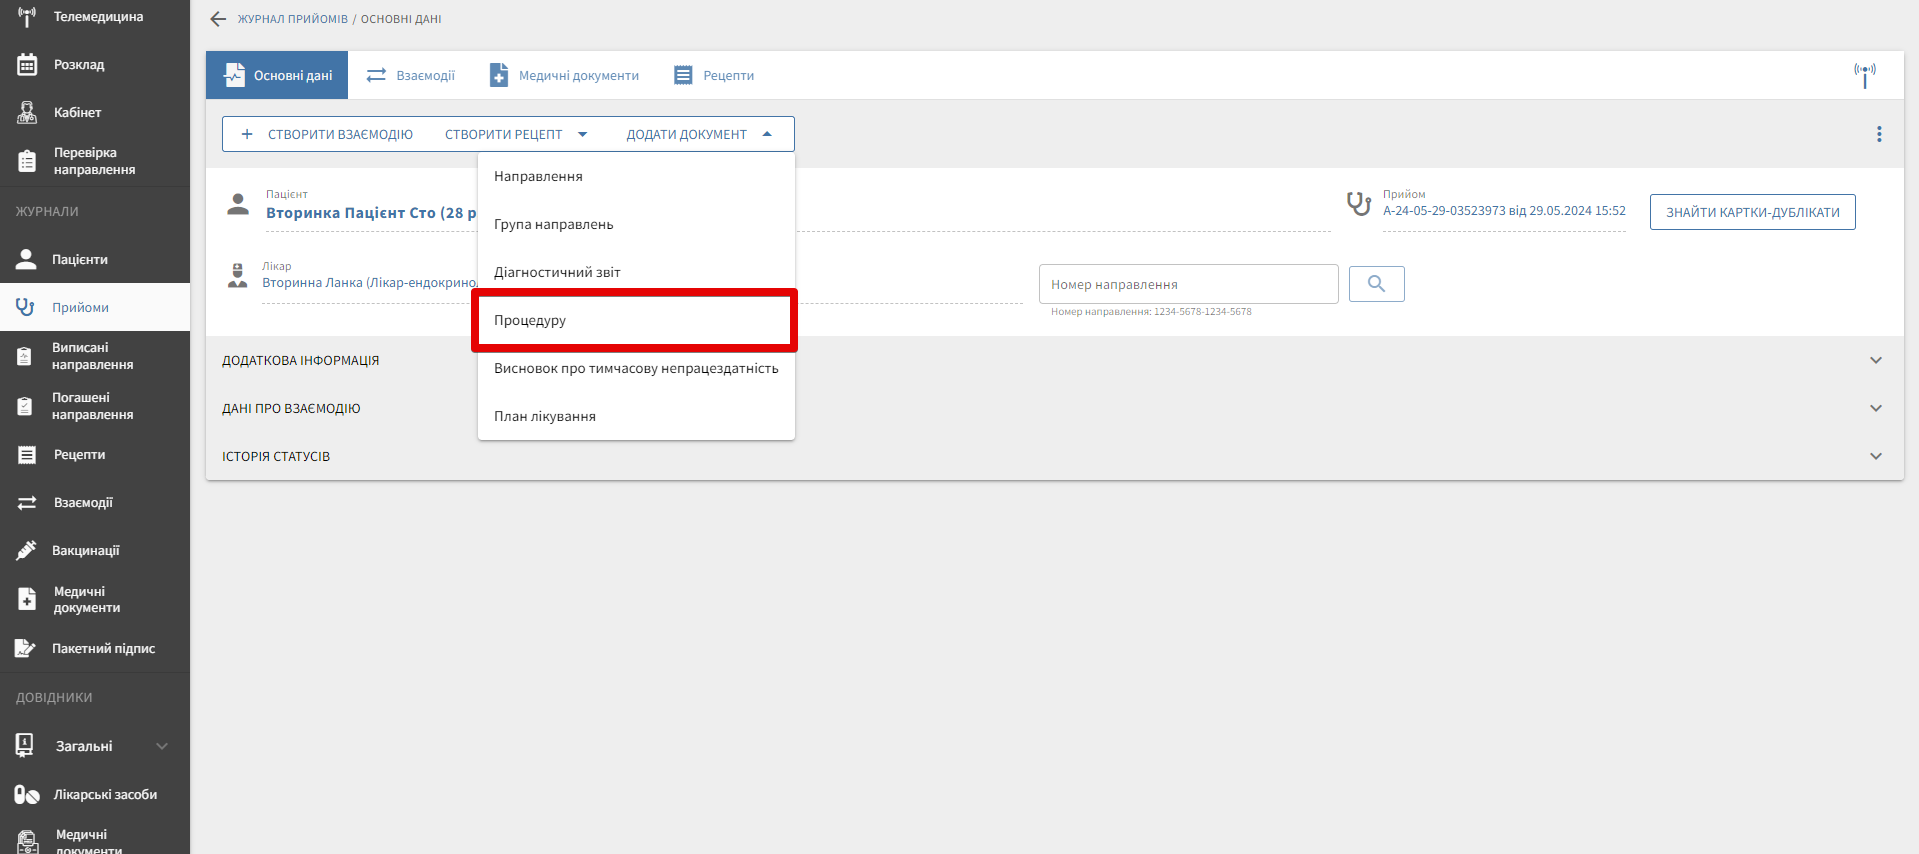Open Вакцинації syringe item in sidebar
The width and height of the screenshot is (1919, 854).
[85, 551]
